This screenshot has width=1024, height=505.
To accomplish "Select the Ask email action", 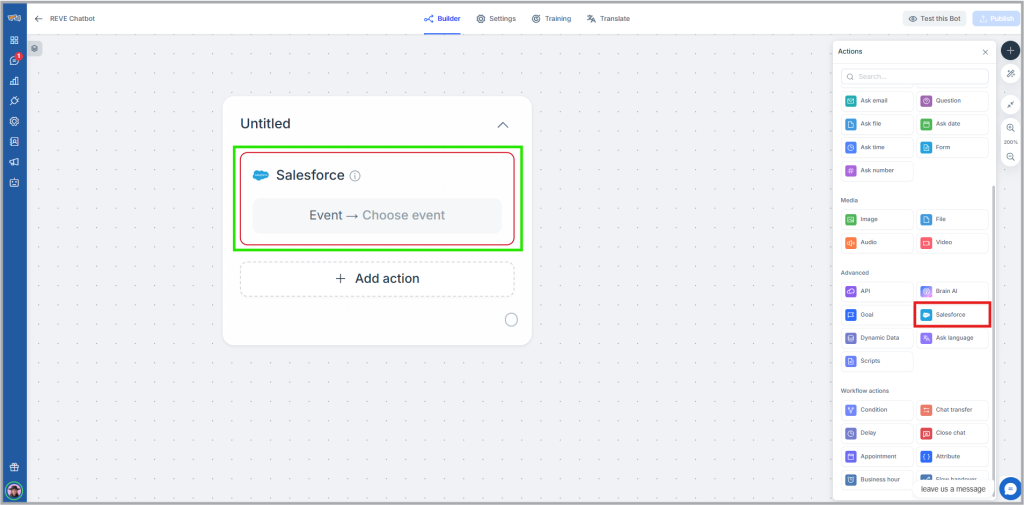I will tap(877, 101).
